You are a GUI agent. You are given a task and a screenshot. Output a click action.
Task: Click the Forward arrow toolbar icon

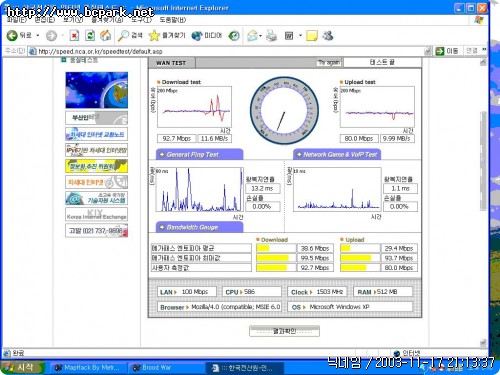coord(51,36)
